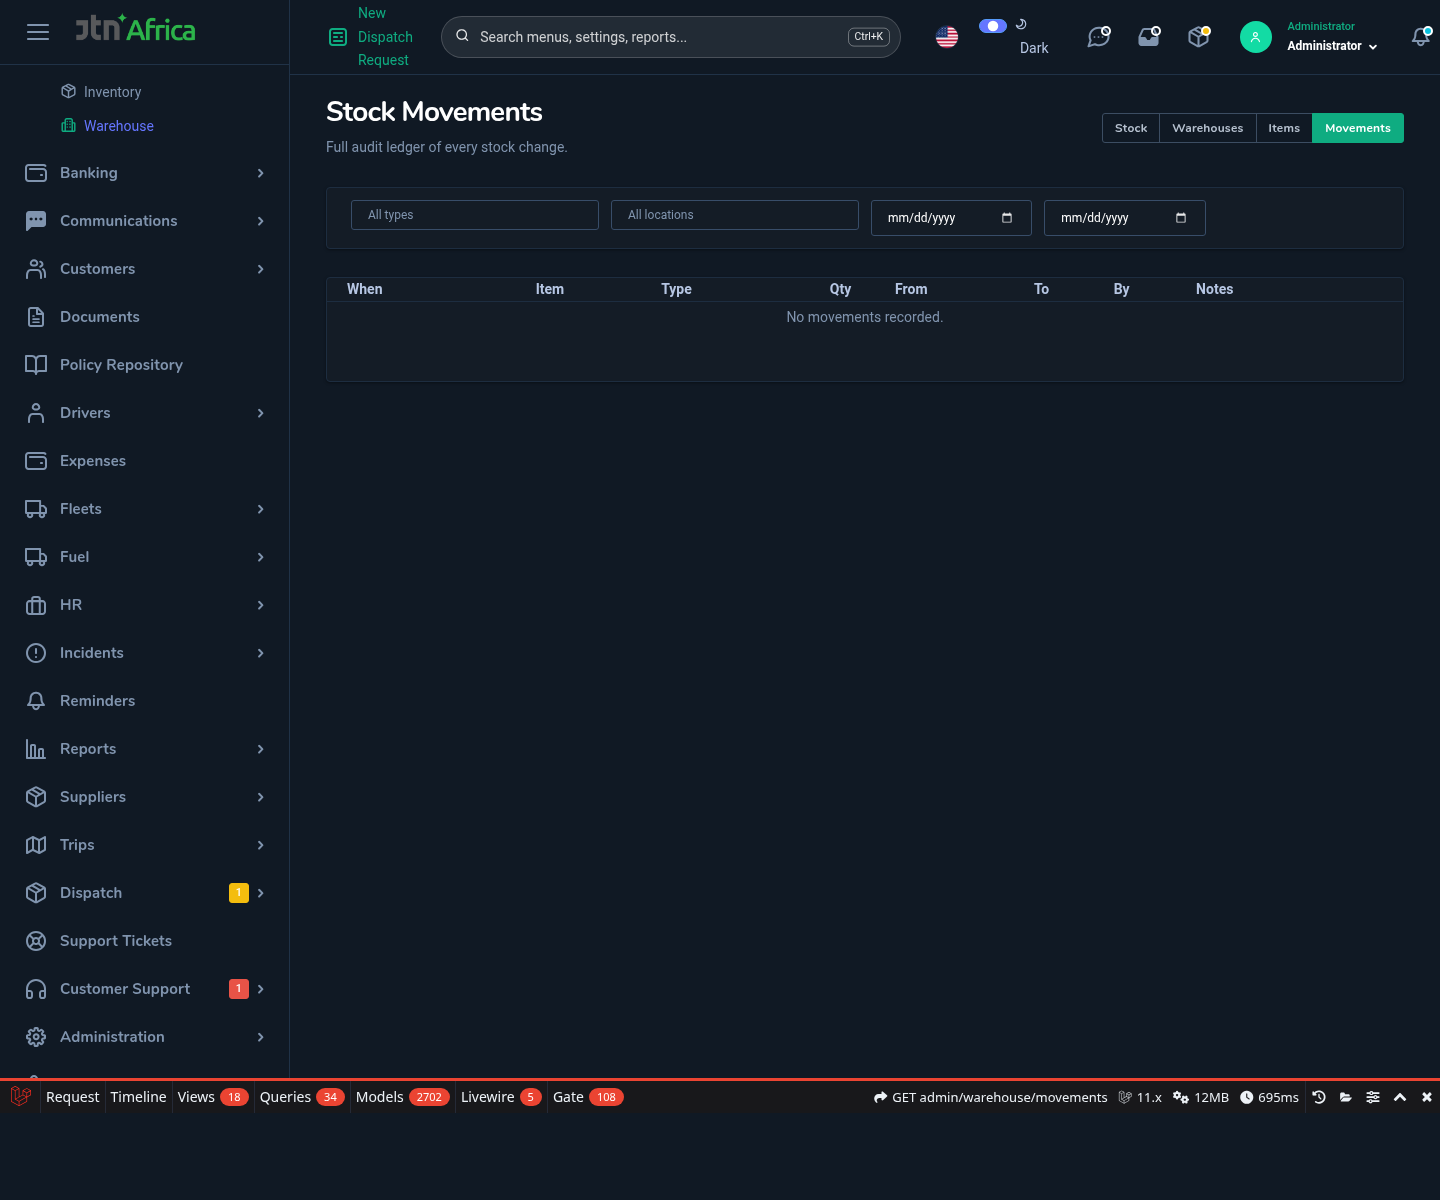Open the debugbar Queries tab
The image size is (1440, 1200).
[302, 1097]
